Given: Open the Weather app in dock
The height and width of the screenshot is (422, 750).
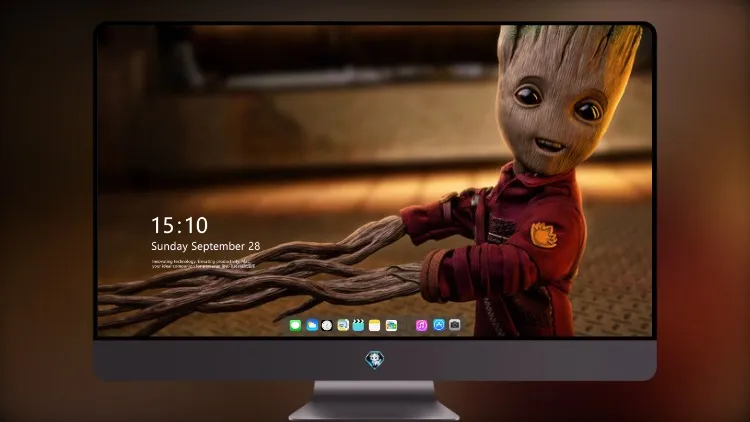Looking at the screenshot, I should pos(312,325).
